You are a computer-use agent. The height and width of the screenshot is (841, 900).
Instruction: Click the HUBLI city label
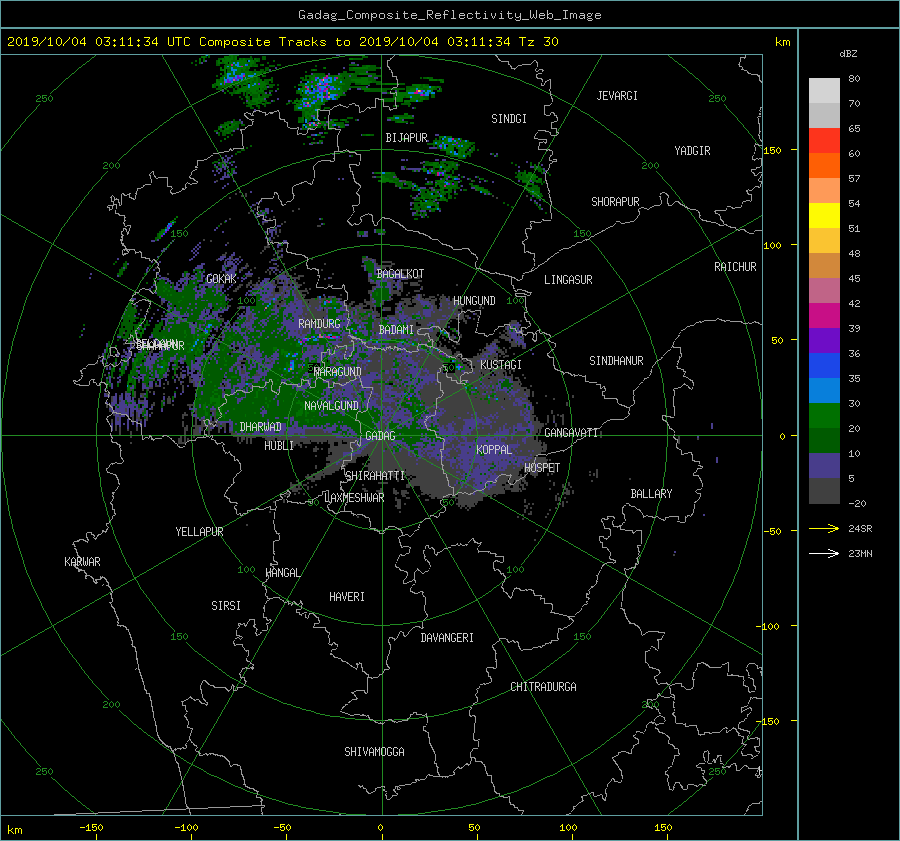click(x=279, y=446)
